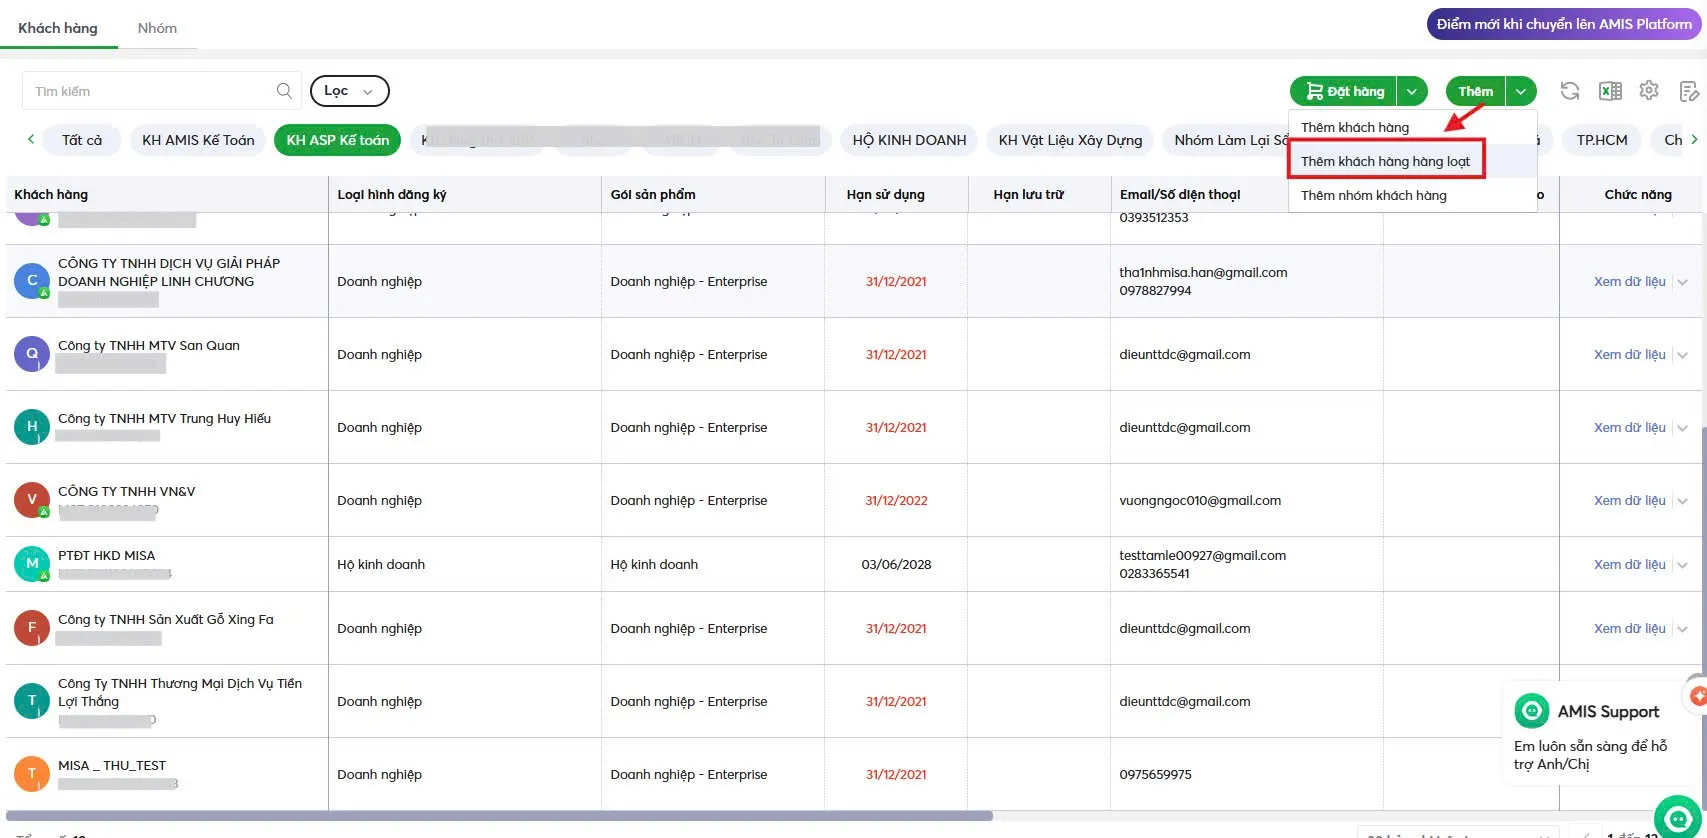
Task: Click Xem dữ liệu for VN&V row
Action: (1629, 500)
